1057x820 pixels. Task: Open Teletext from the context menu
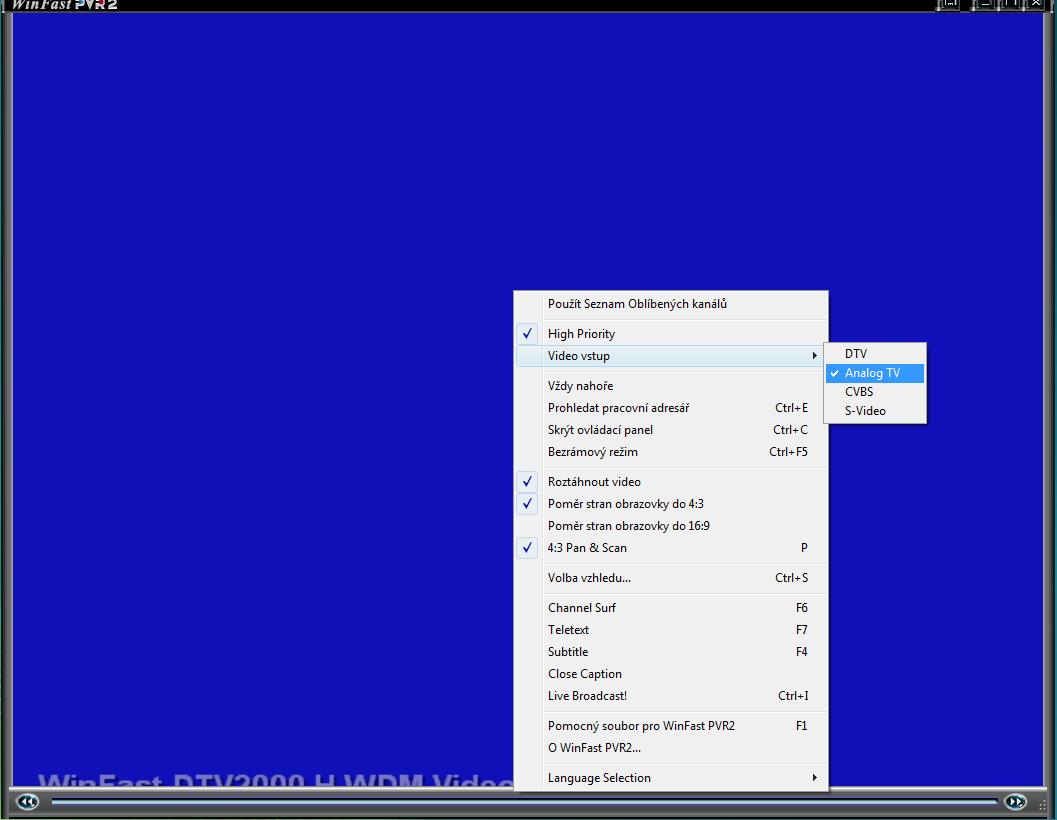click(x=568, y=630)
